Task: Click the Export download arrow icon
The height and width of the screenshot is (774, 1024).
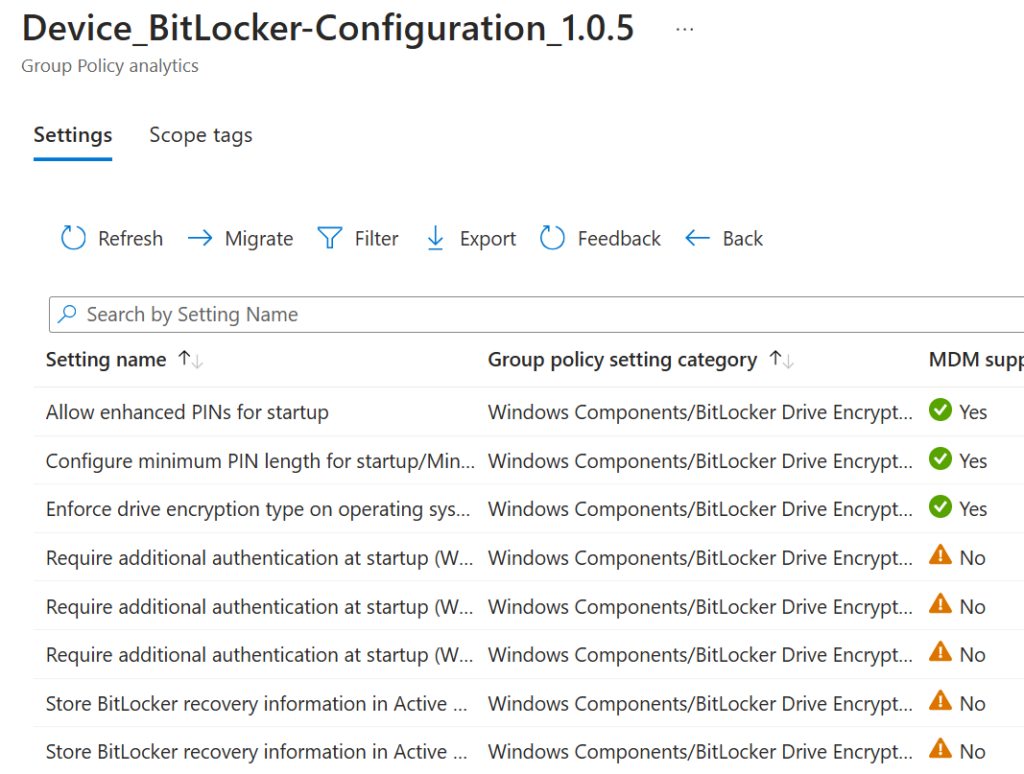Action: click(435, 238)
